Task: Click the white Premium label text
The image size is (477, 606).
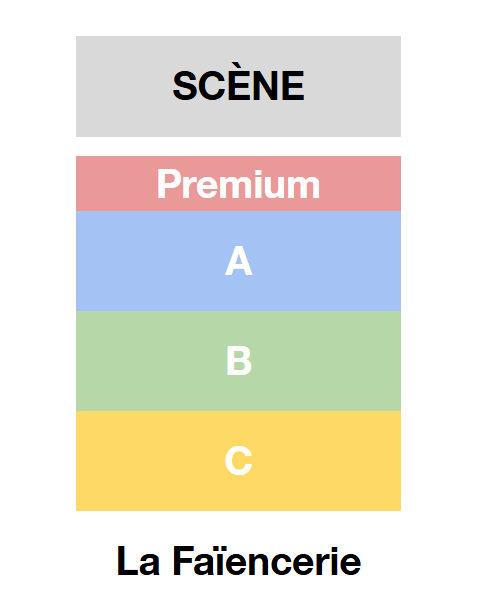Action: click(238, 184)
